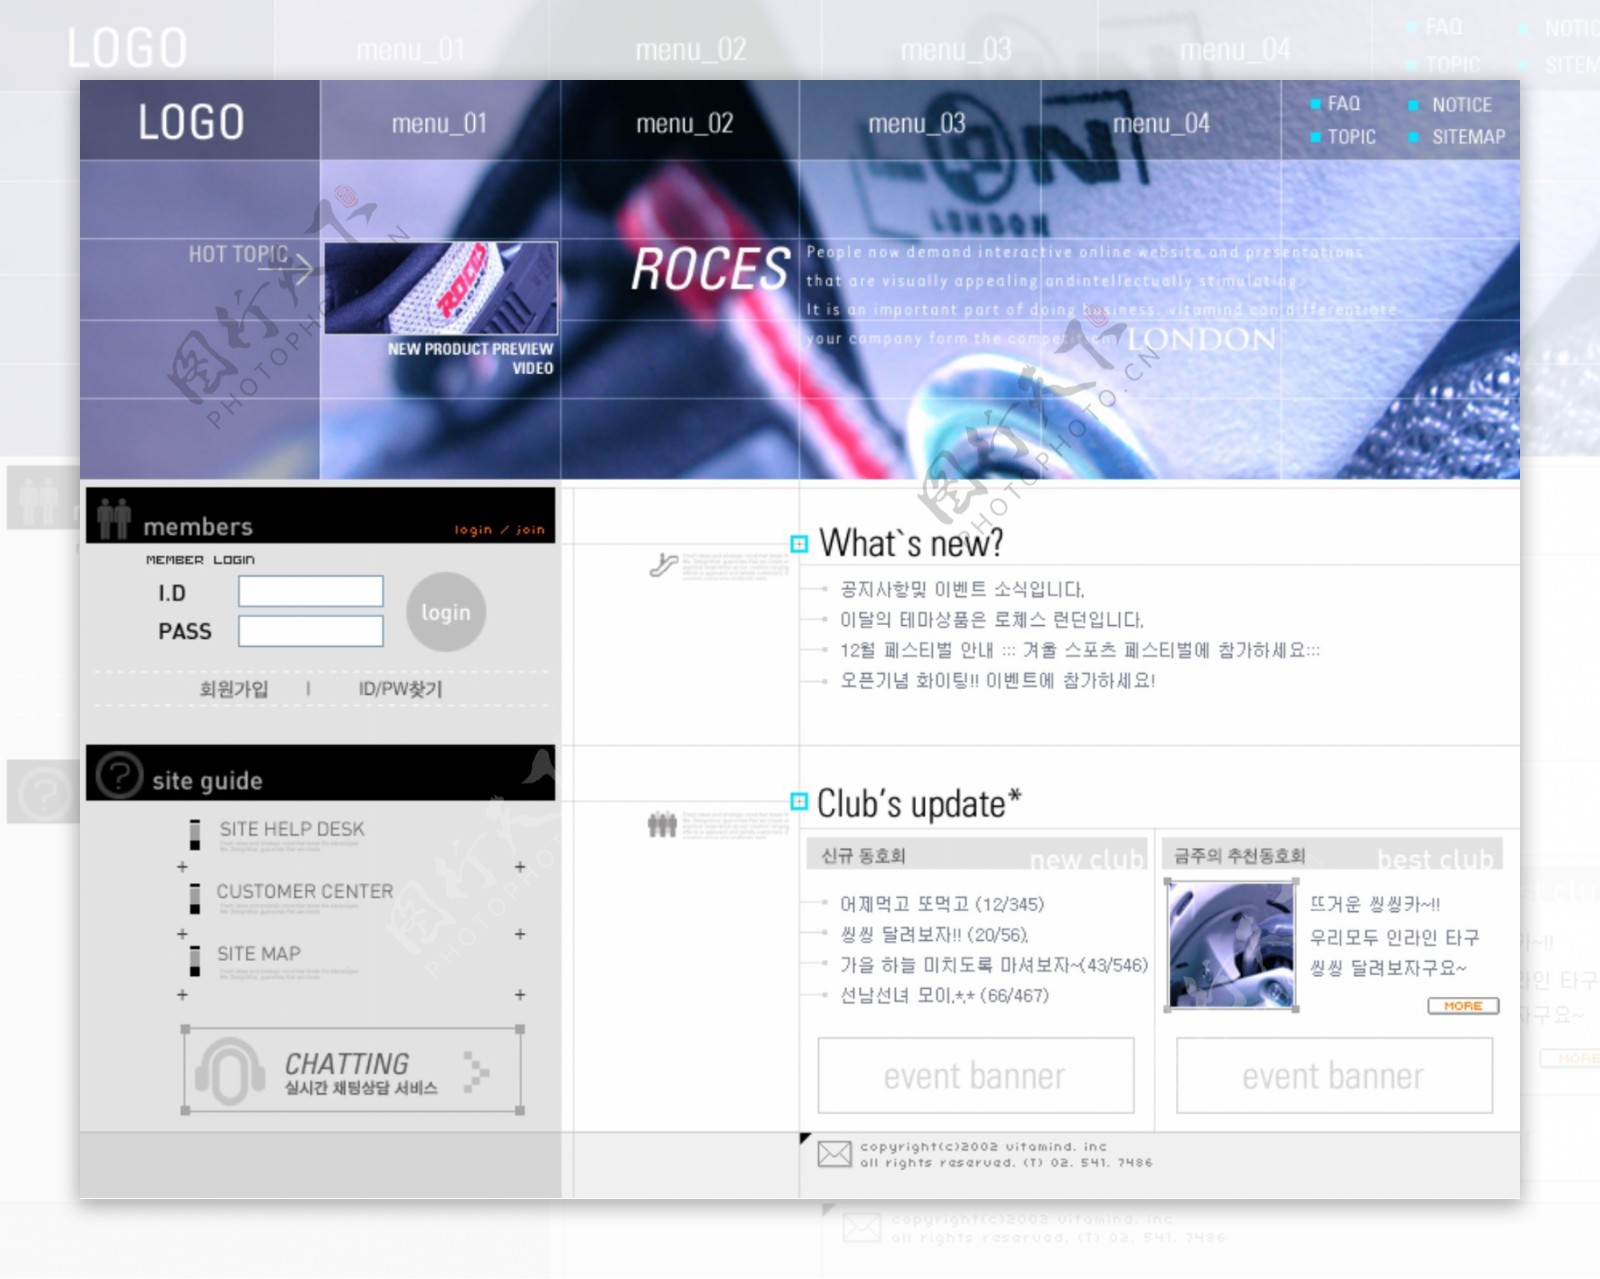The image size is (1600, 1279).
Task: Click the envelope mail icon in footer
Action: 834,1154
